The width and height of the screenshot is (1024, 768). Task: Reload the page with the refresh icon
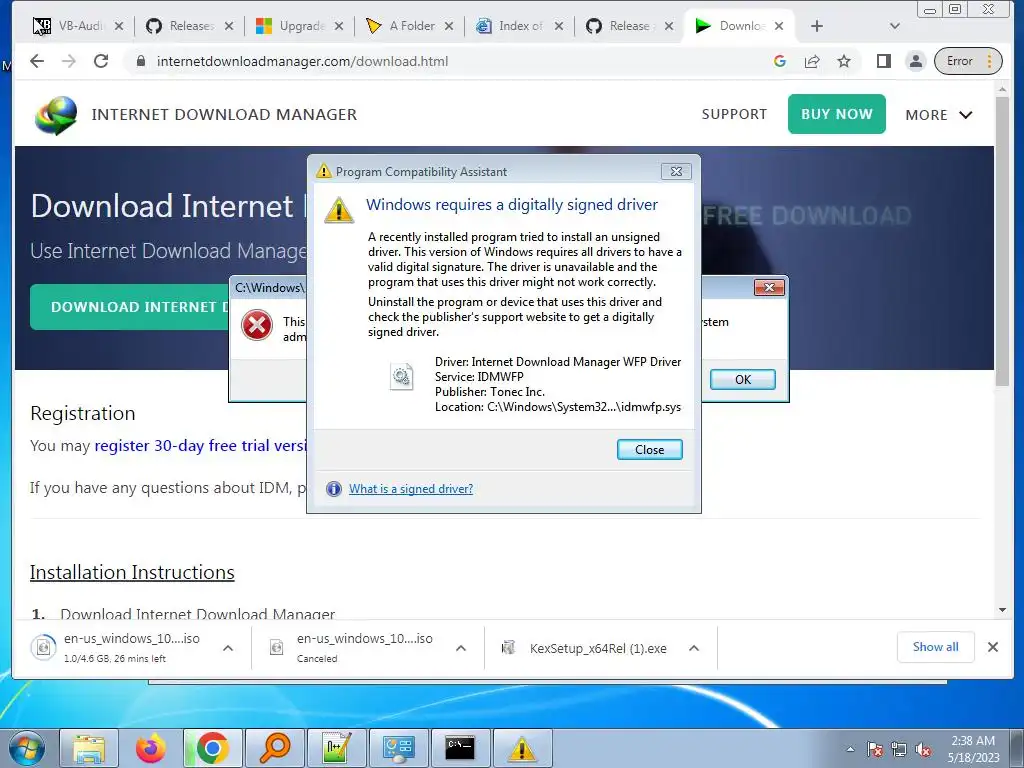coord(101,61)
